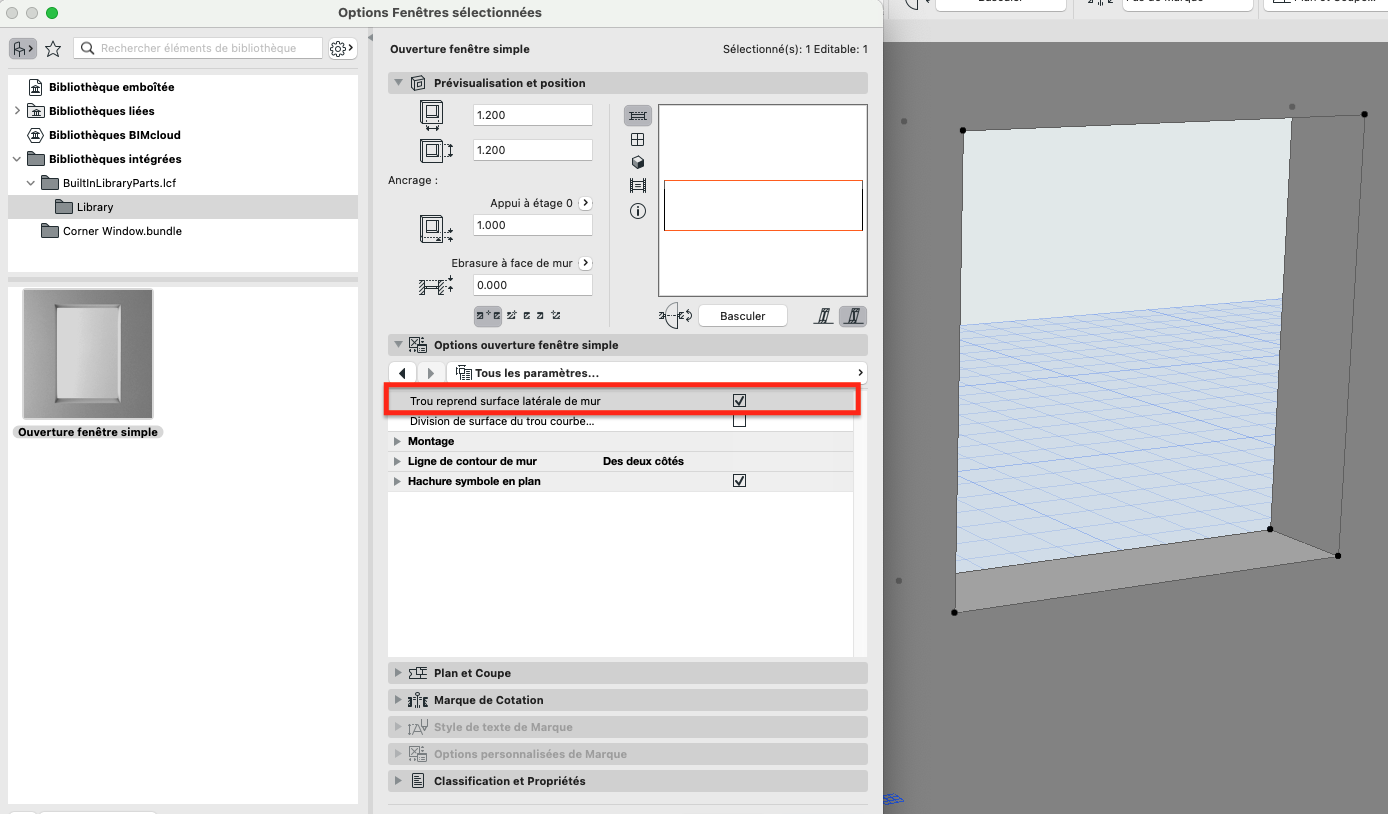The width and height of the screenshot is (1388, 814).
Task: Expand Ligne de contour de mur group
Action: click(398, 461)
